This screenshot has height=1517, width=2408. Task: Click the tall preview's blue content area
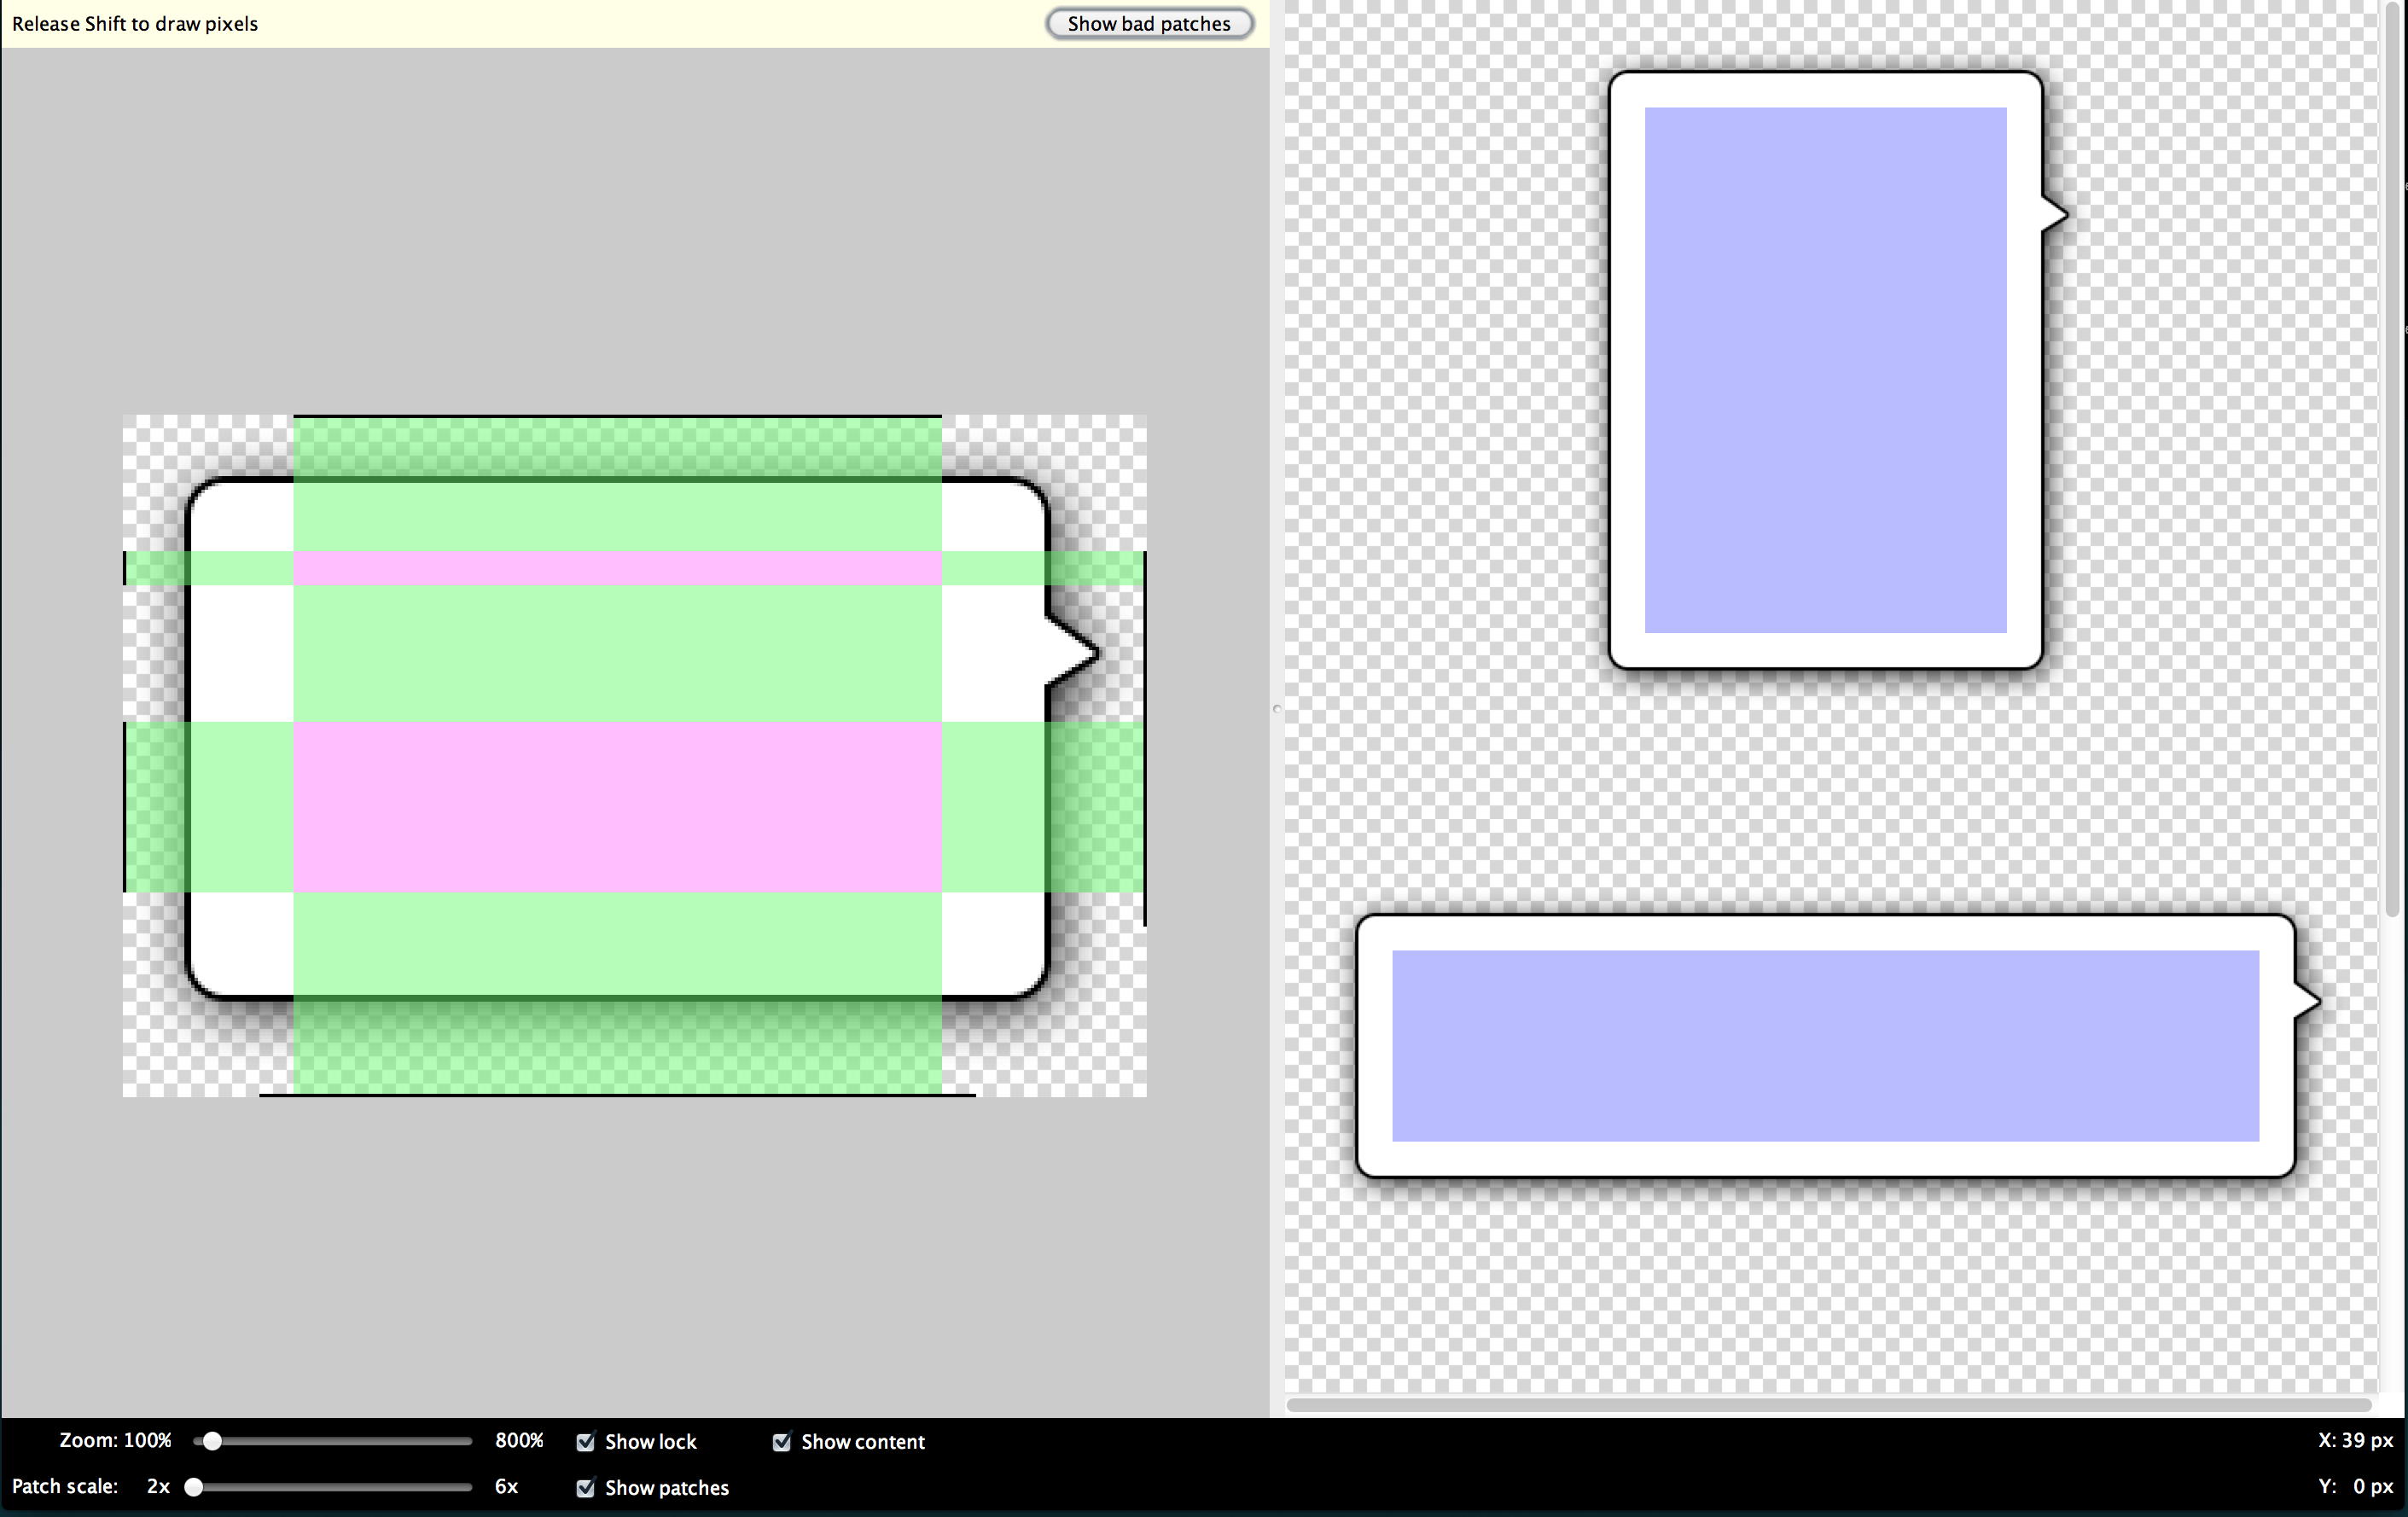pyautogui.click(x=1825, y=370)
